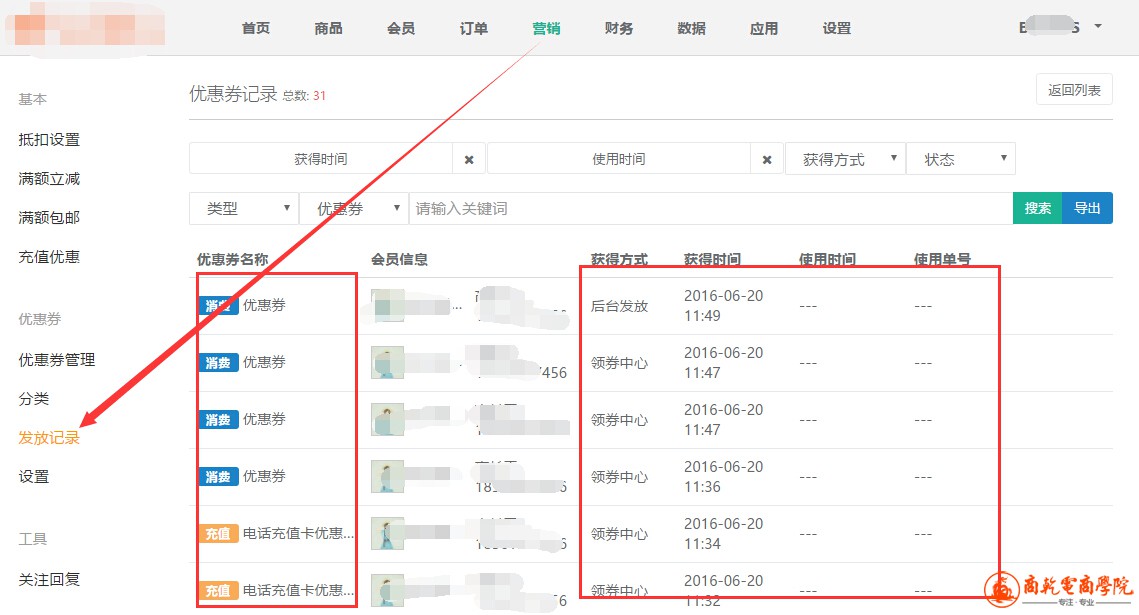The width and height of the screenshot is (1139, 615).
Task: Expand the 优惠券 search-type dropdown
Action: click(x=353, y=208)
